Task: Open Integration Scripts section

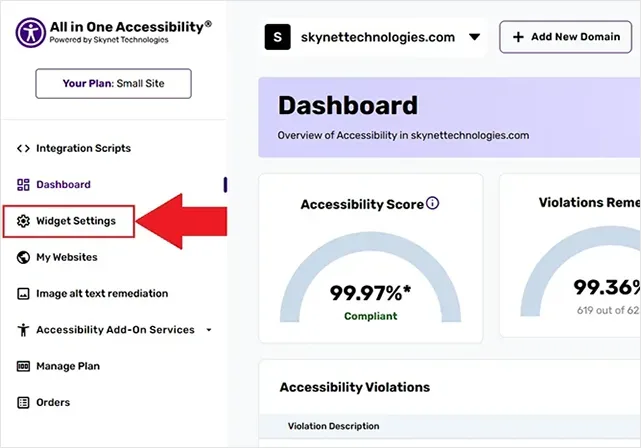Action: pyautogui.click(x=83, y=148)
